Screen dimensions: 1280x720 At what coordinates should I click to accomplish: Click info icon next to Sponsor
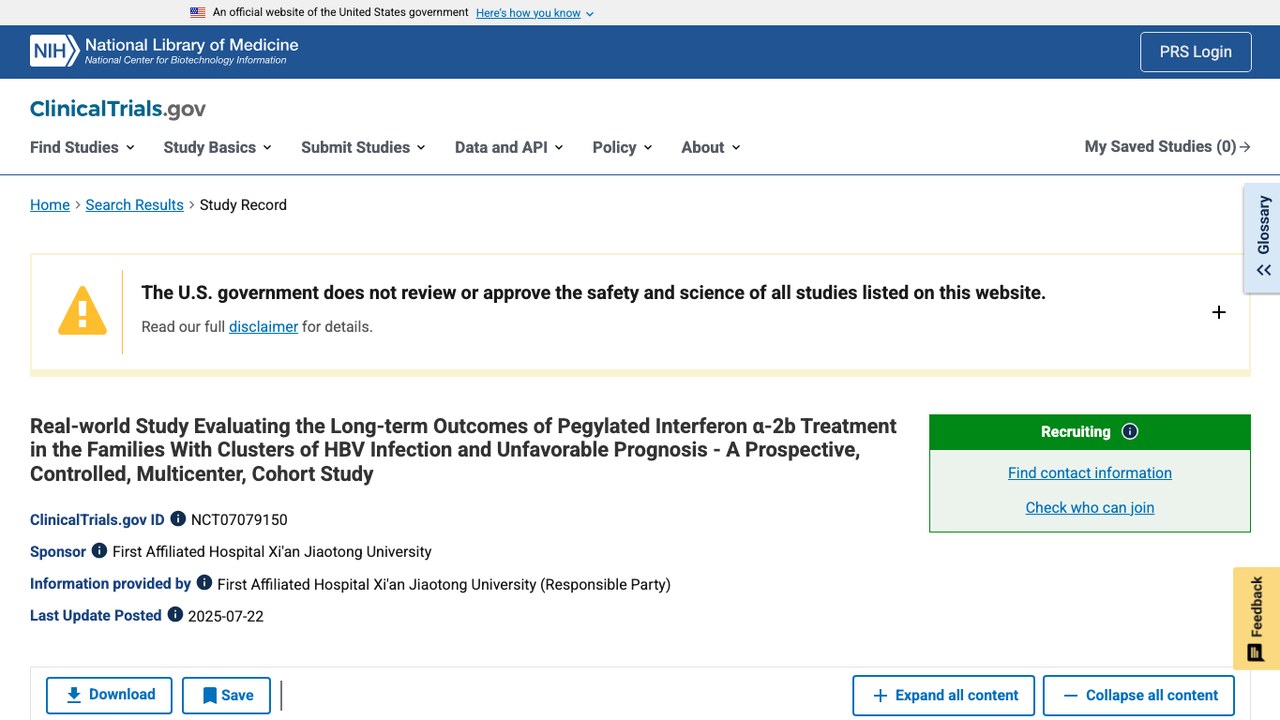click(x=99, y=551)
